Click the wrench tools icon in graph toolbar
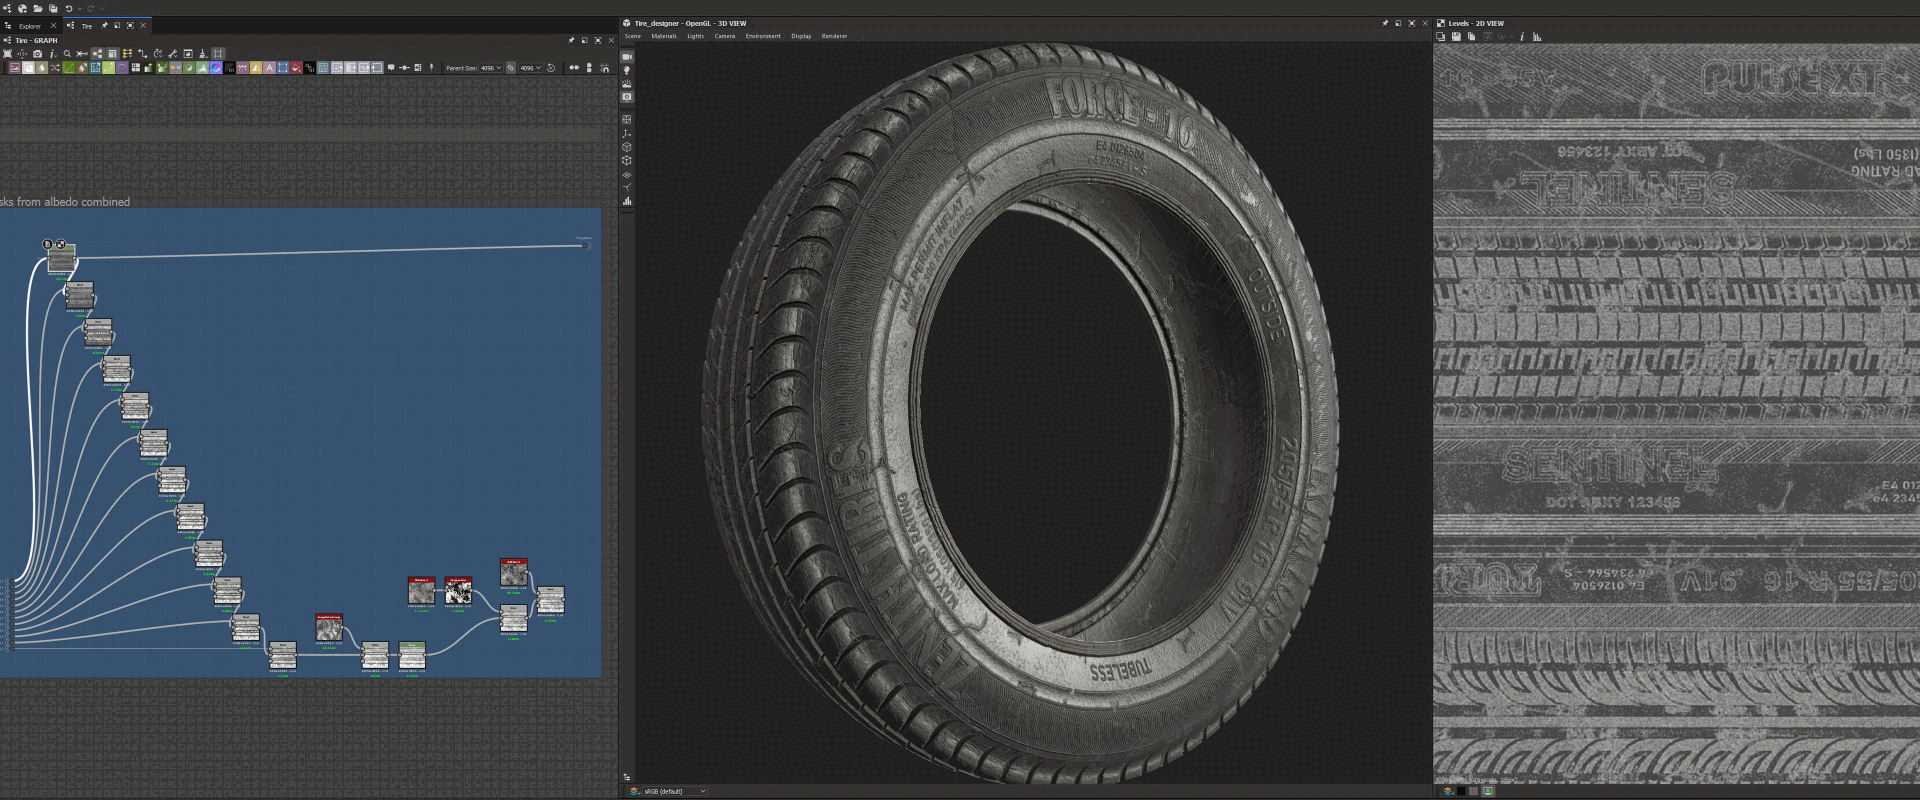1920x800 pixels. (x=172, y=54)
